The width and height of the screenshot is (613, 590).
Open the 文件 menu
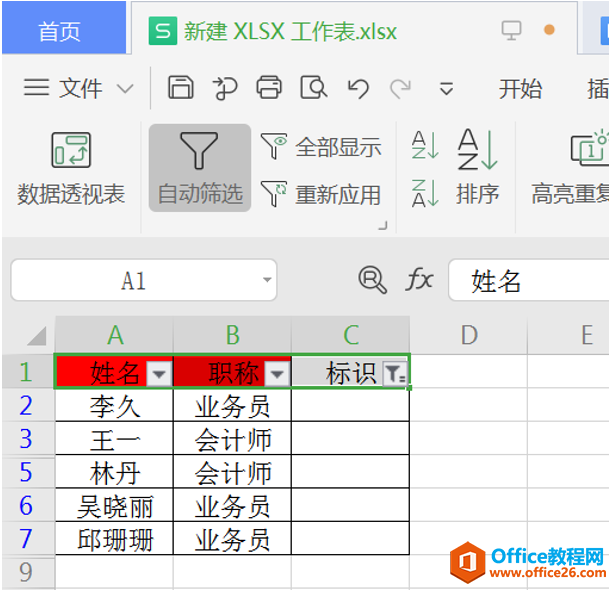tap(81, 88)
